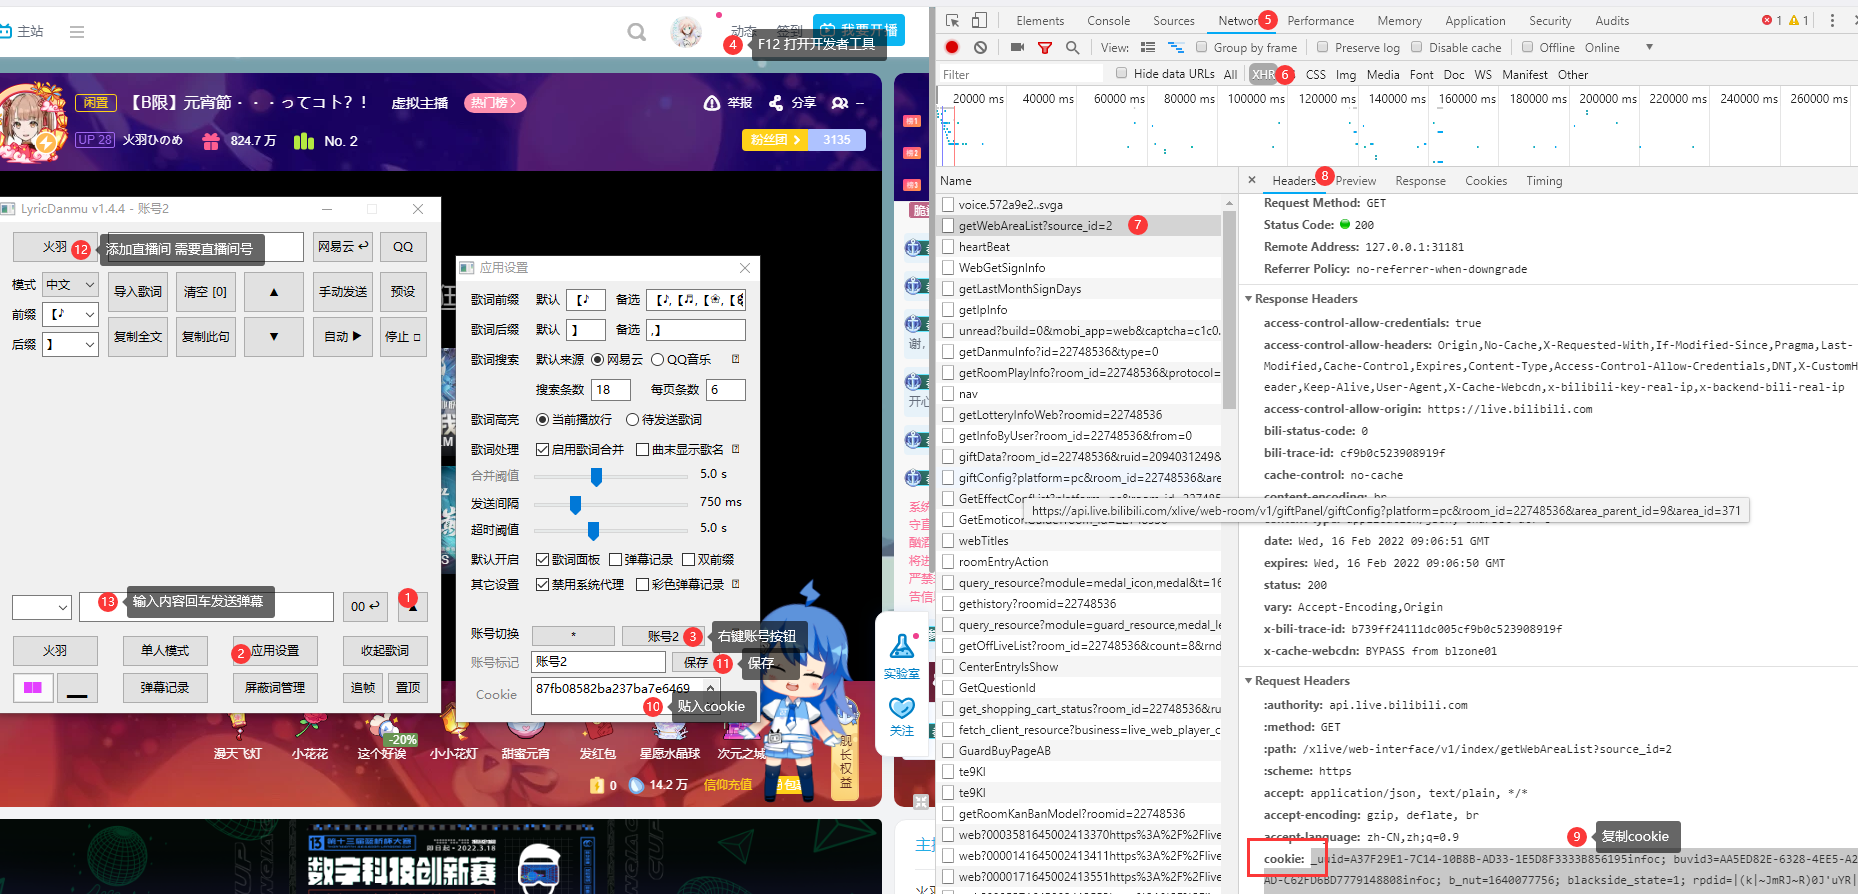Clear the network log
The width and height of the screenshot is (1858, 894).
click(980, 47)
